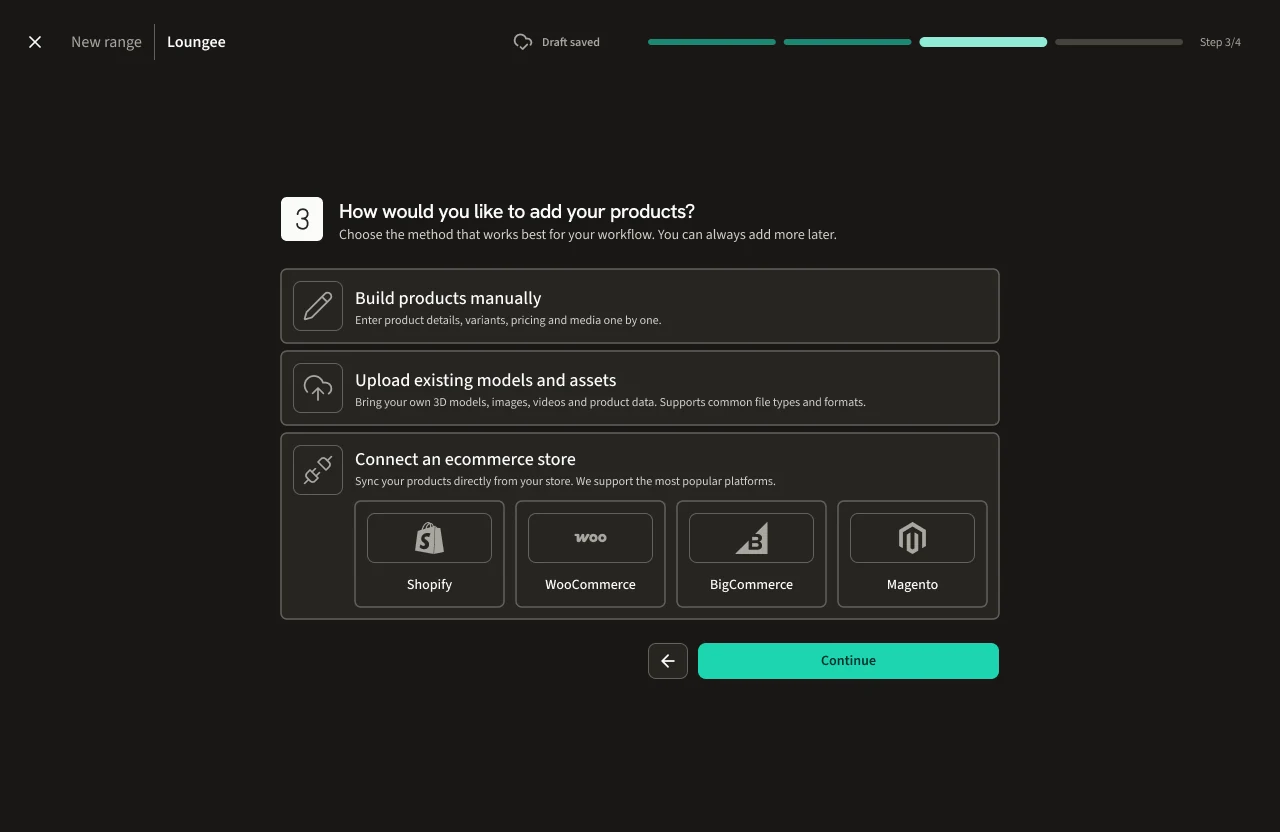This screenshot has width=1280, height=832.
Task: Close the new range wizard
Action: (x=35, y=42)
